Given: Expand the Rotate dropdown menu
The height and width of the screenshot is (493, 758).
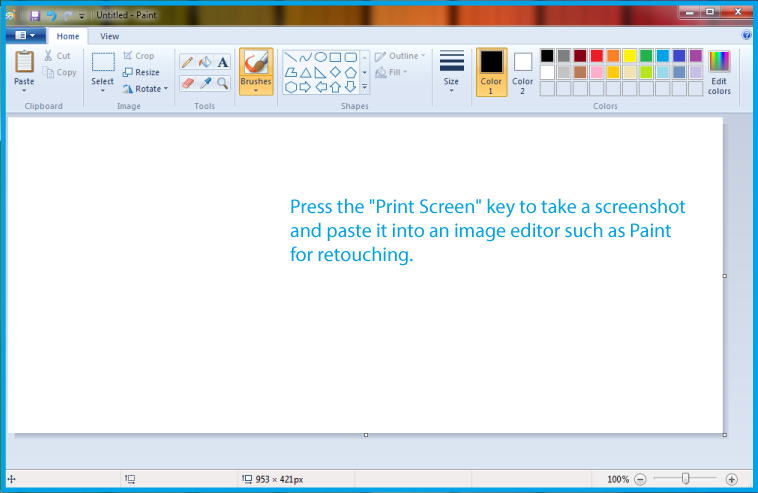Looking at the screenshot, I should coord(142,89).
